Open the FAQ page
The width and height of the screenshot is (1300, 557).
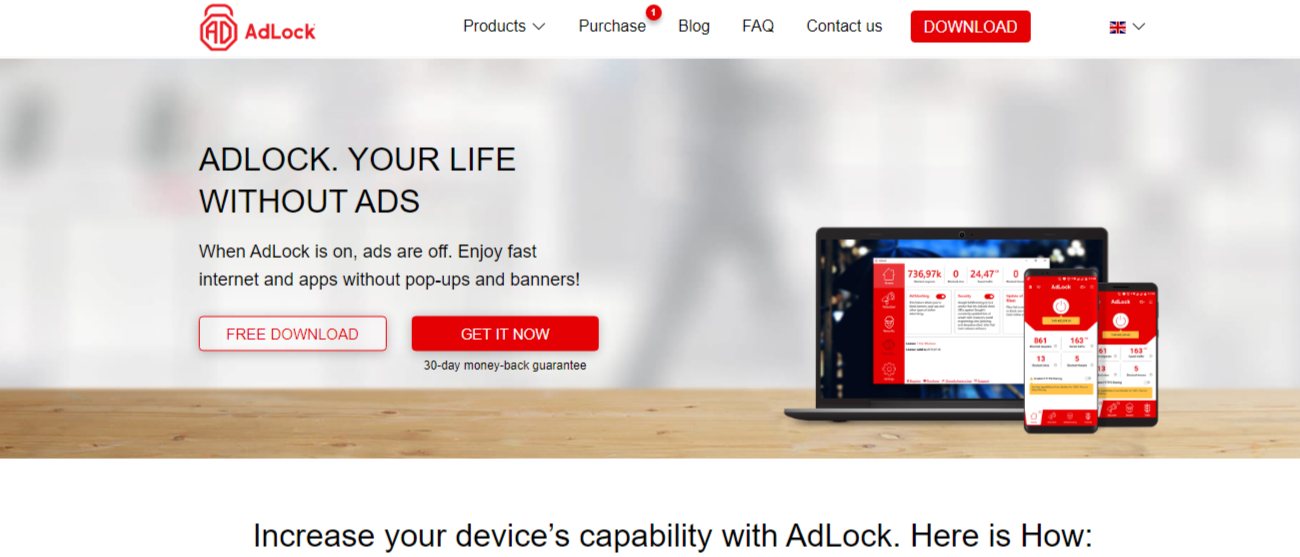click(x=758, y=26)
